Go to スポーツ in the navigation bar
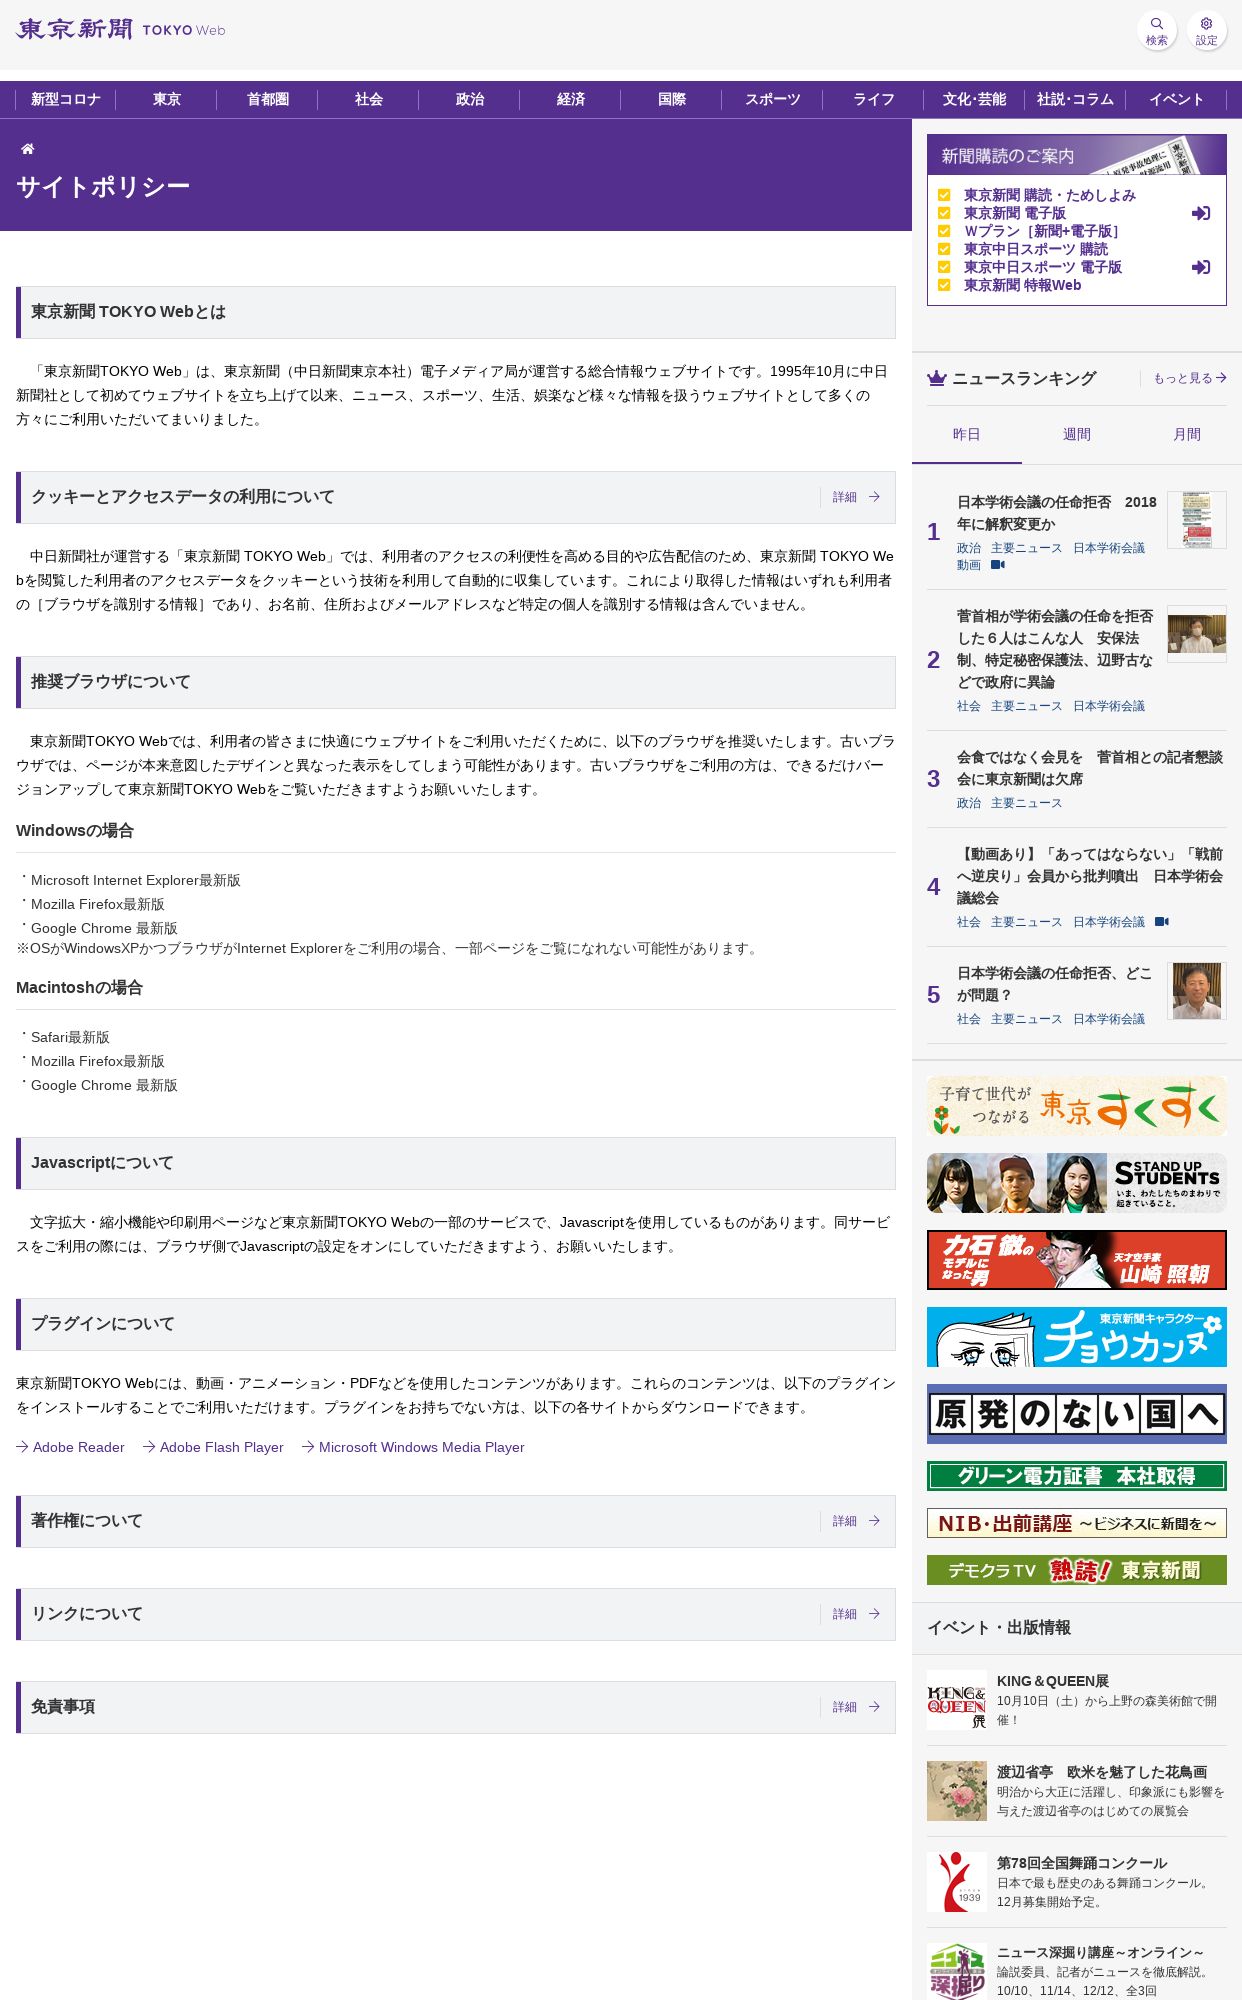This screenshot has width=1242, height=2000. [773, 99]
